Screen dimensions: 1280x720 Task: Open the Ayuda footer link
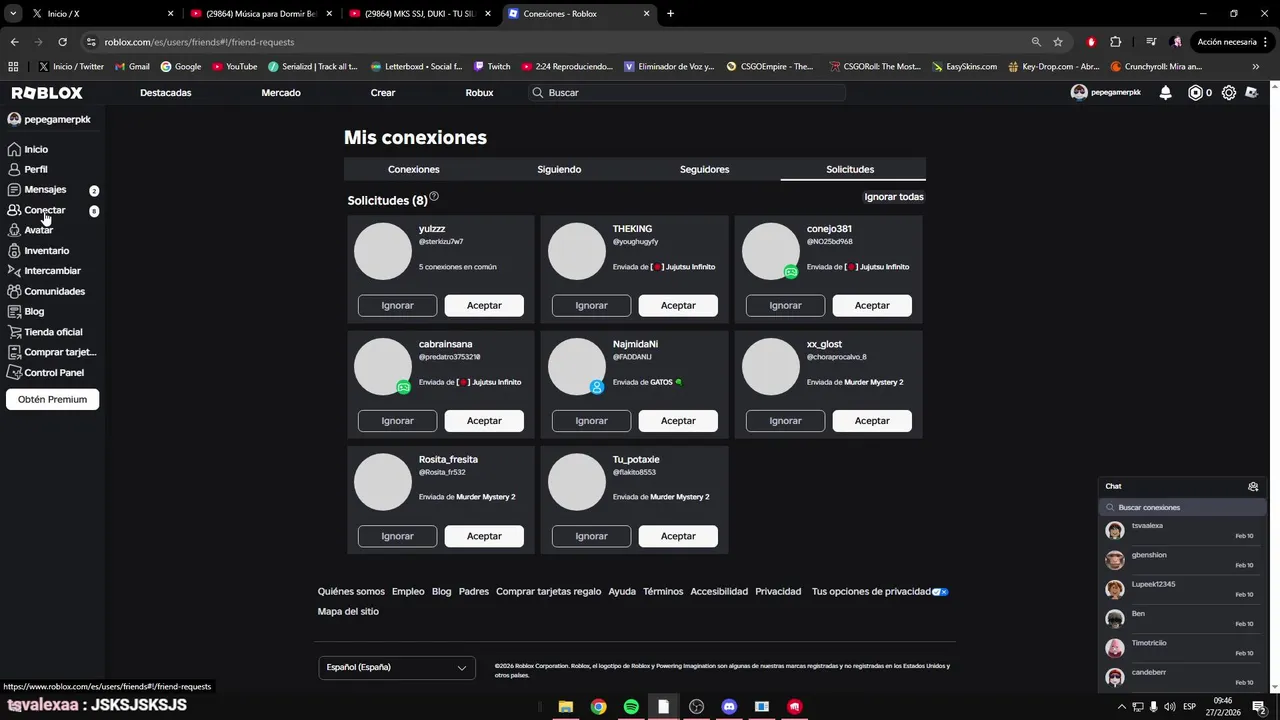point(622,591)
